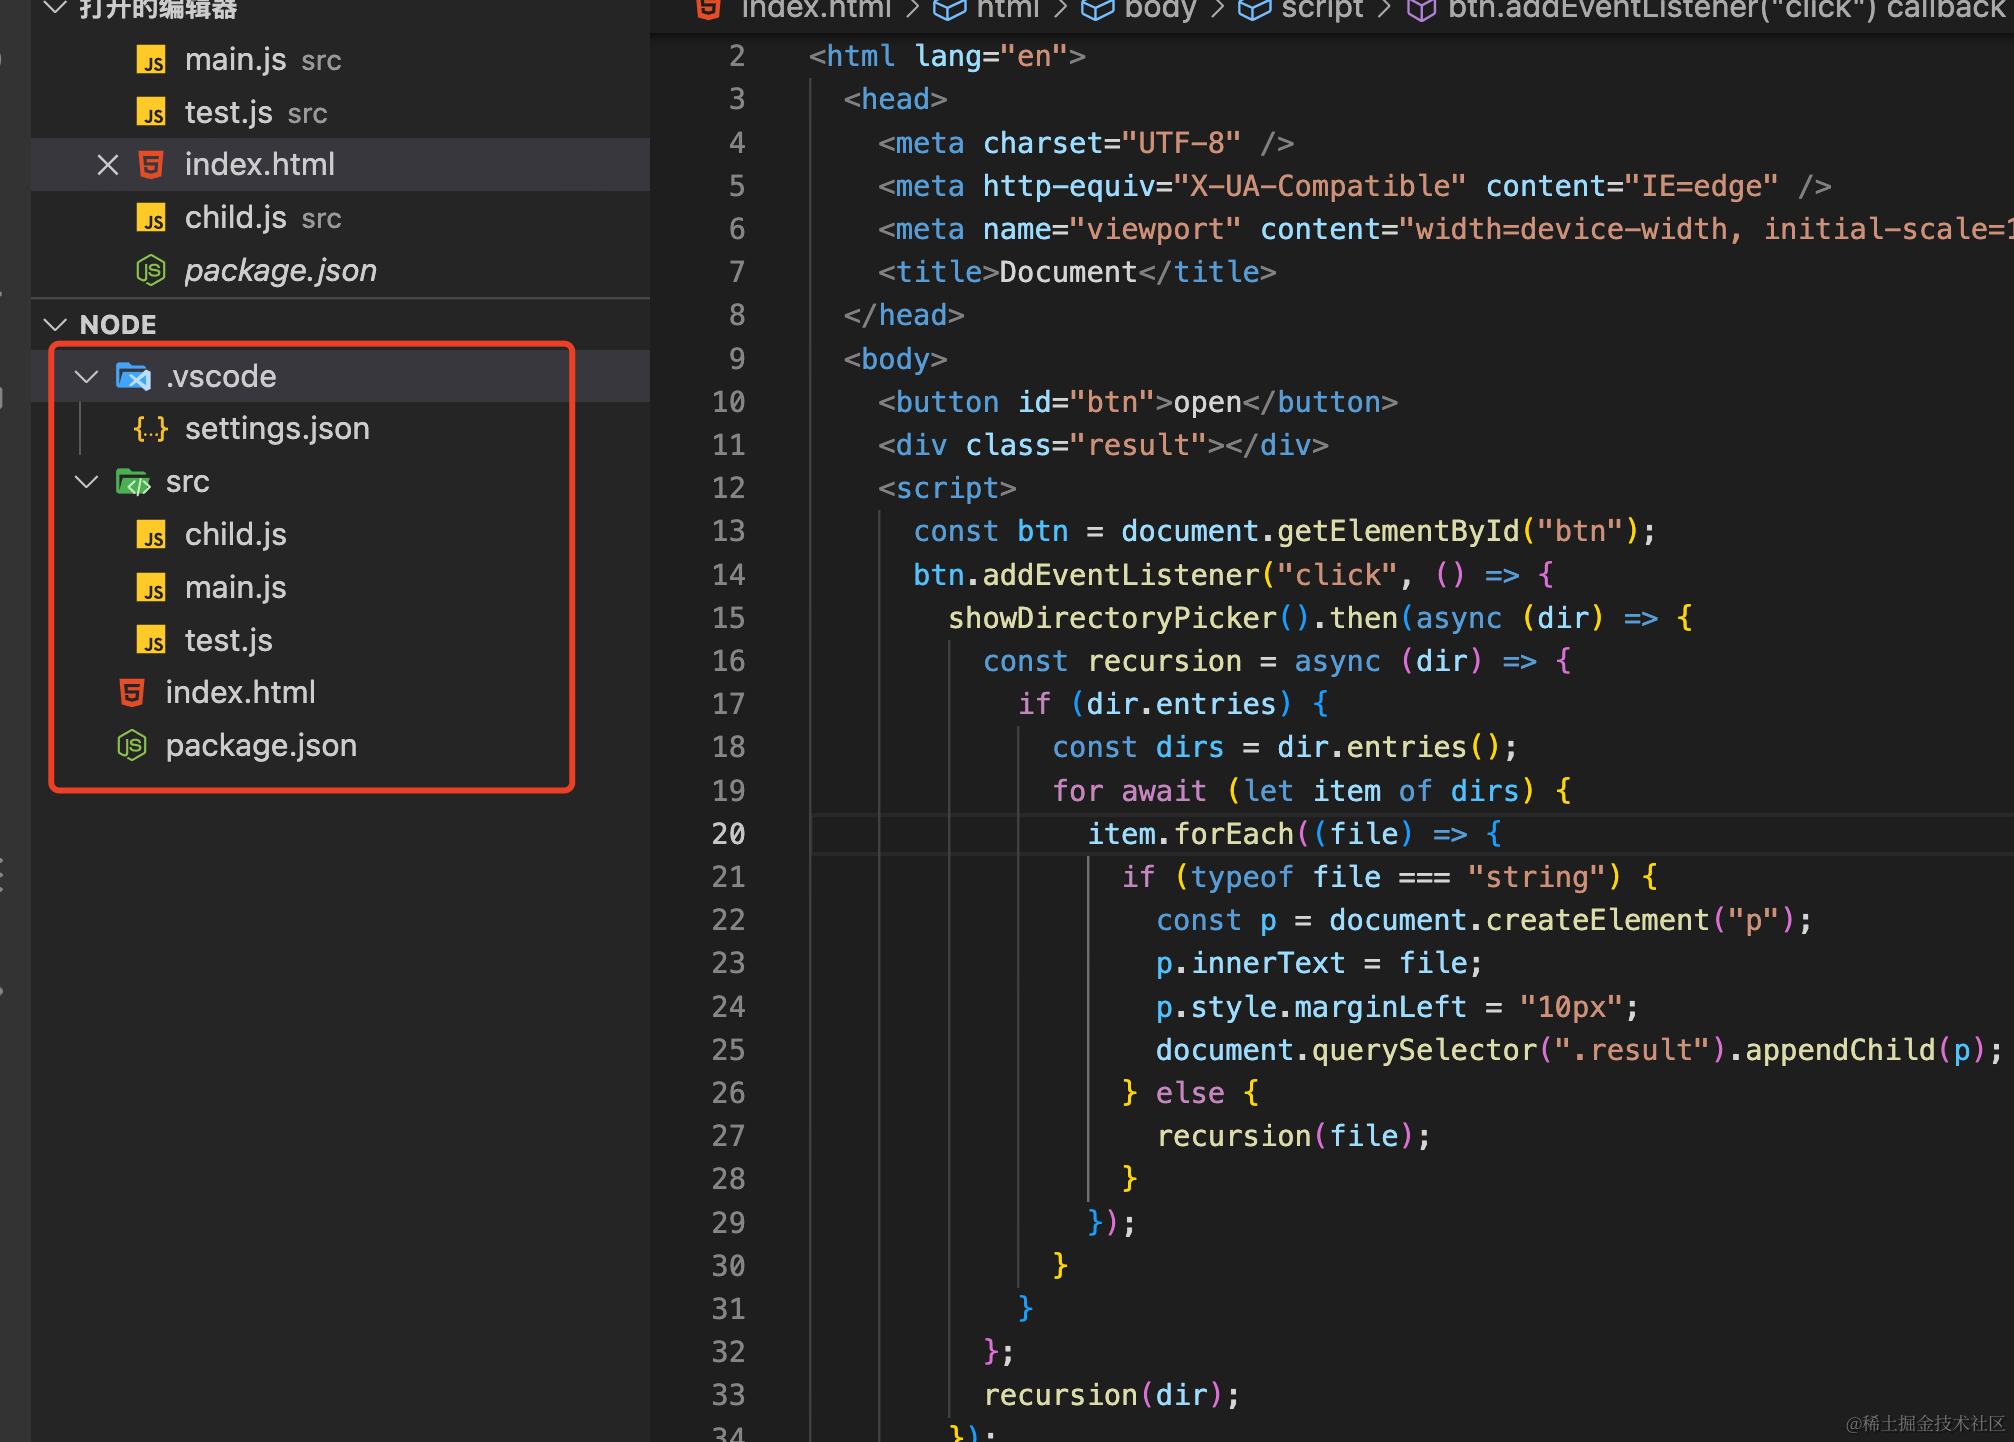Click HTML5 icon of index.html in NODE tree

click(132, 692)
